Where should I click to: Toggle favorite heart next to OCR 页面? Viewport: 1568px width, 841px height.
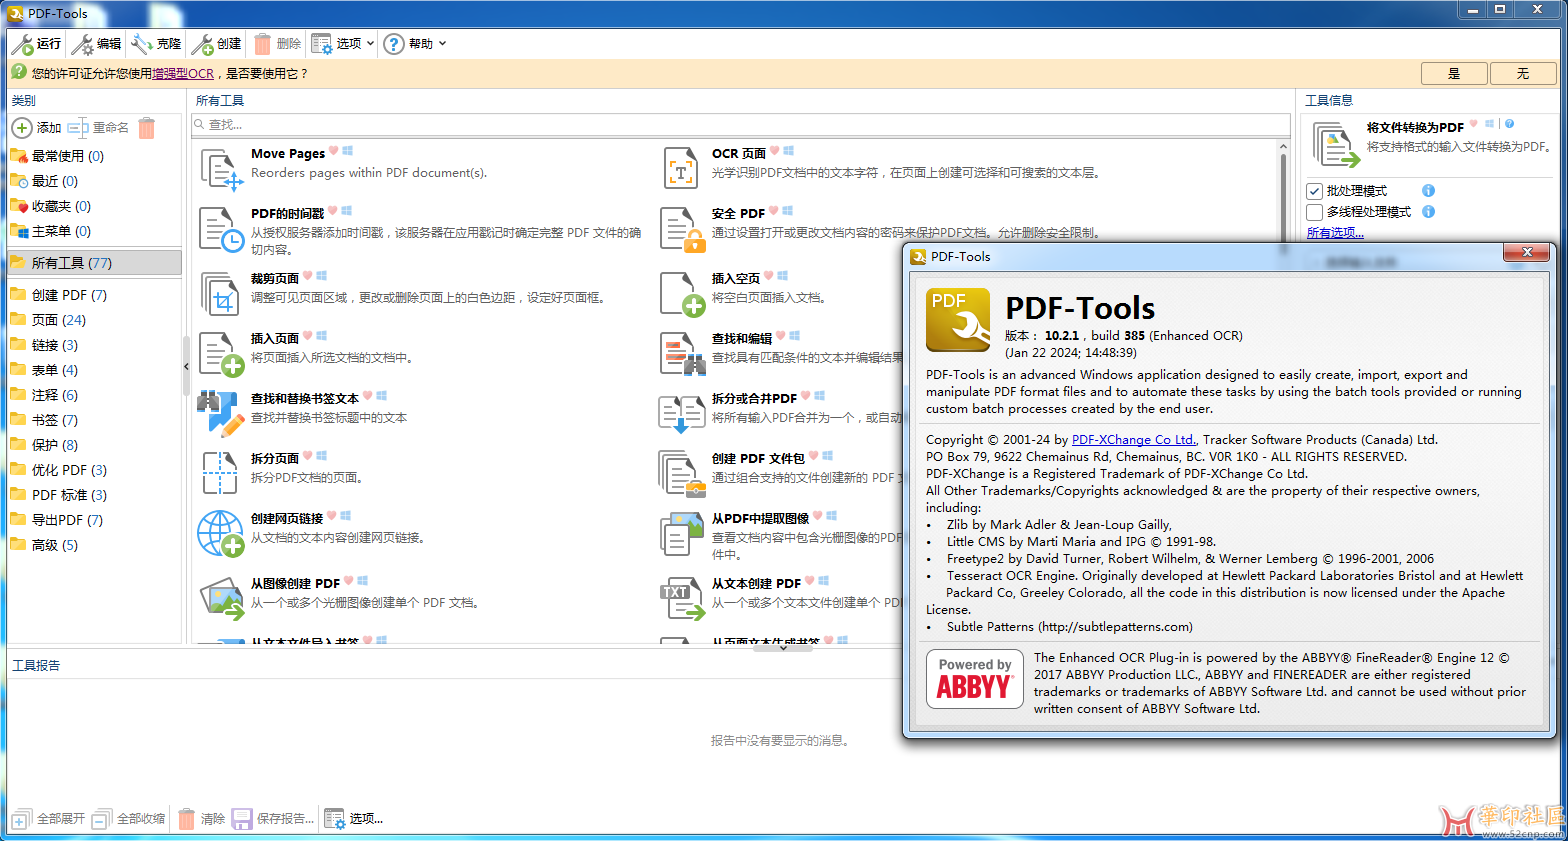click(x=774, y=151)
